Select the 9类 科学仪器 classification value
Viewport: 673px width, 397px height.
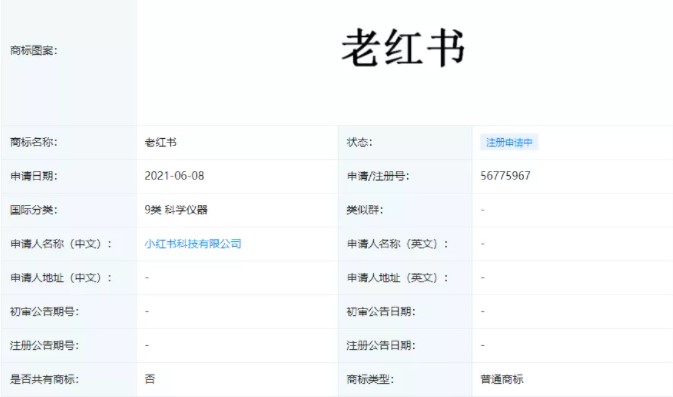176,210
